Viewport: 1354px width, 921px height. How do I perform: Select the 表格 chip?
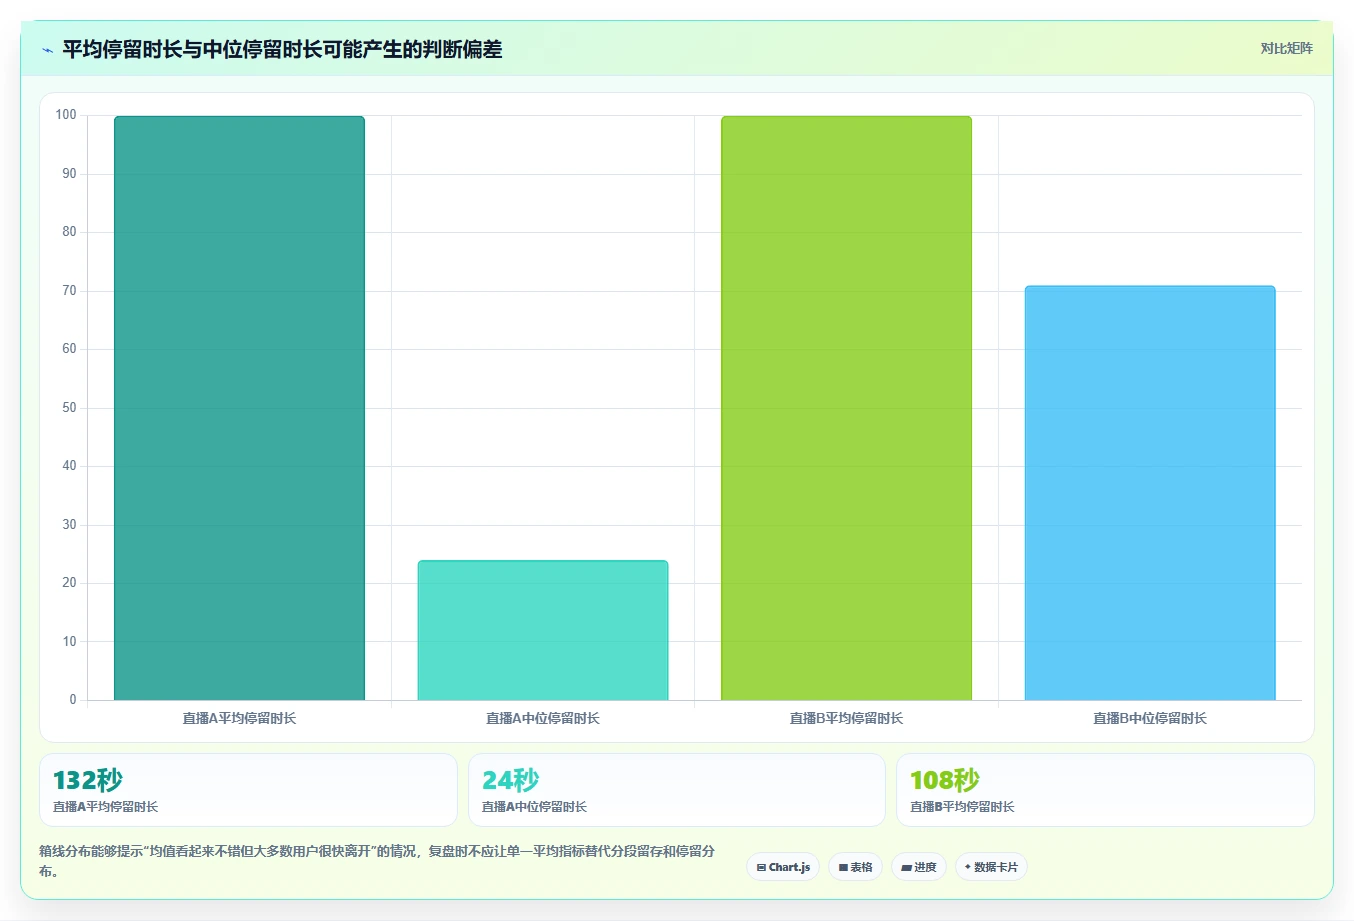pos(855,867)
